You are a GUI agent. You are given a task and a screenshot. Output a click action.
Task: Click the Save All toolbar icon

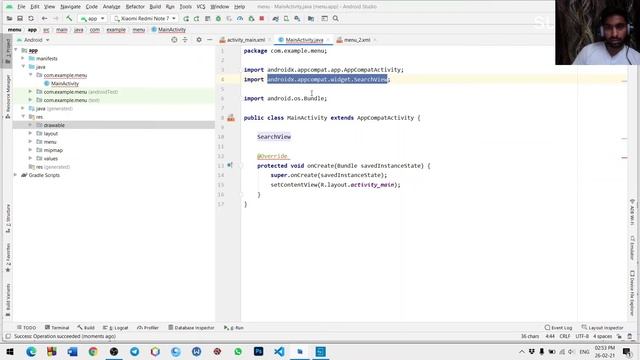coord(20,18)
